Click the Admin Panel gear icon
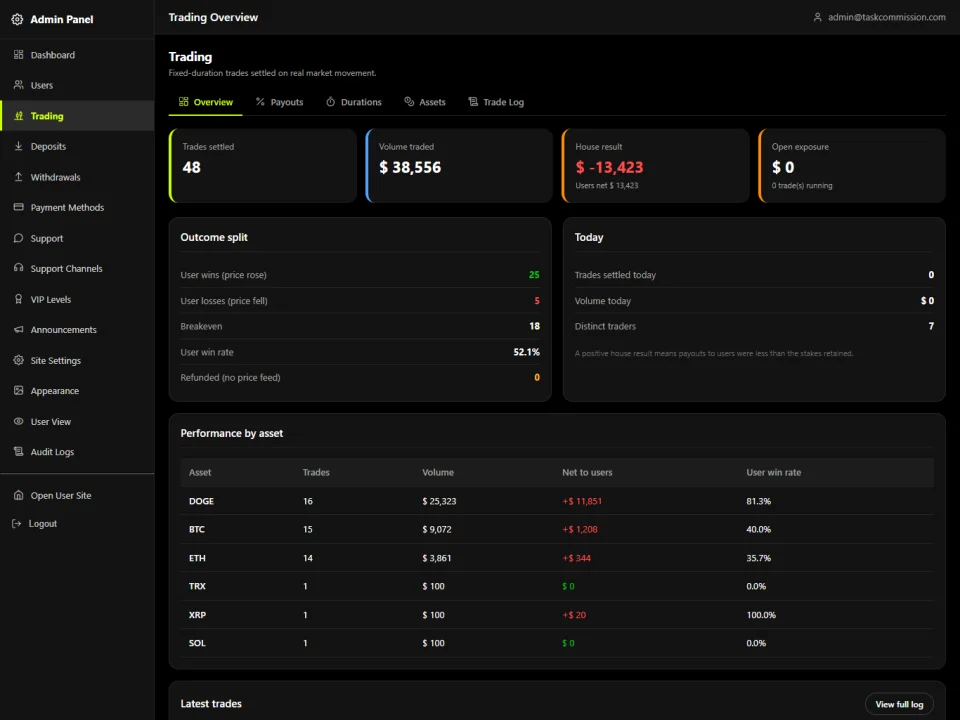960x720 pixels. (17, 20)
